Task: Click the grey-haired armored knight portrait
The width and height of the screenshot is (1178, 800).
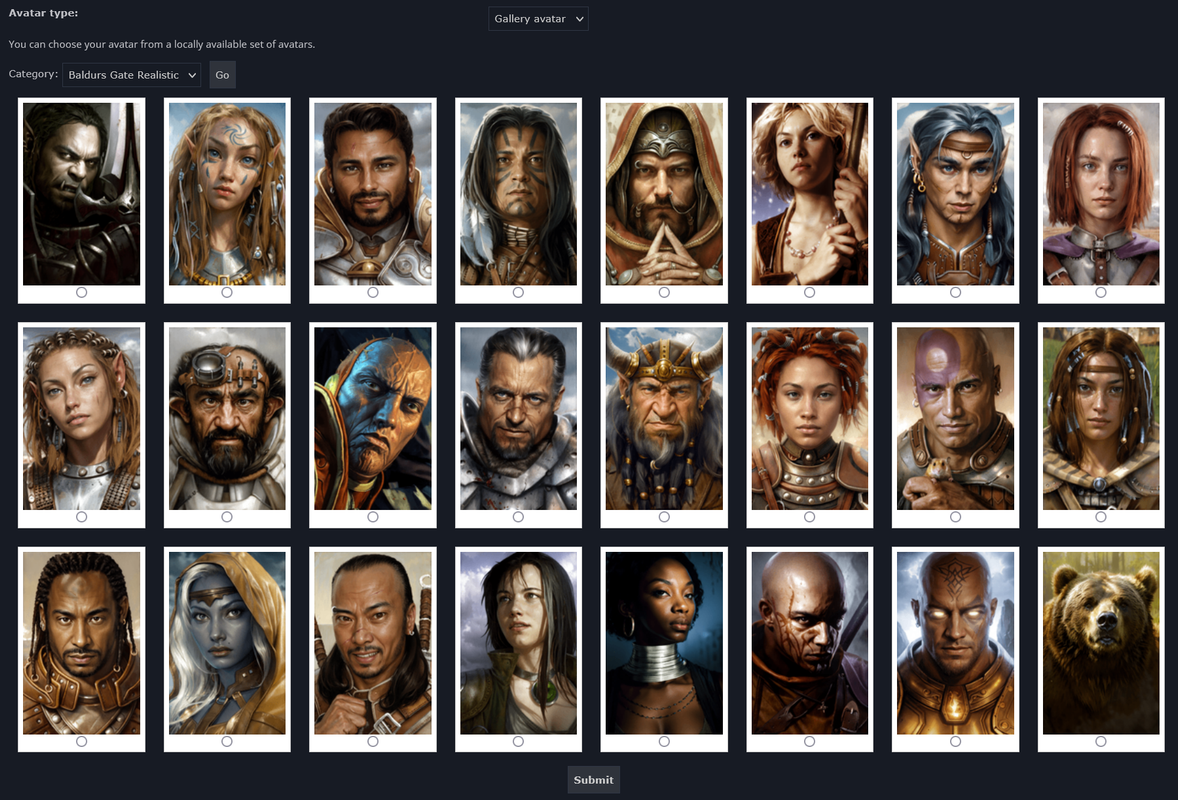Action: (518, 418)
